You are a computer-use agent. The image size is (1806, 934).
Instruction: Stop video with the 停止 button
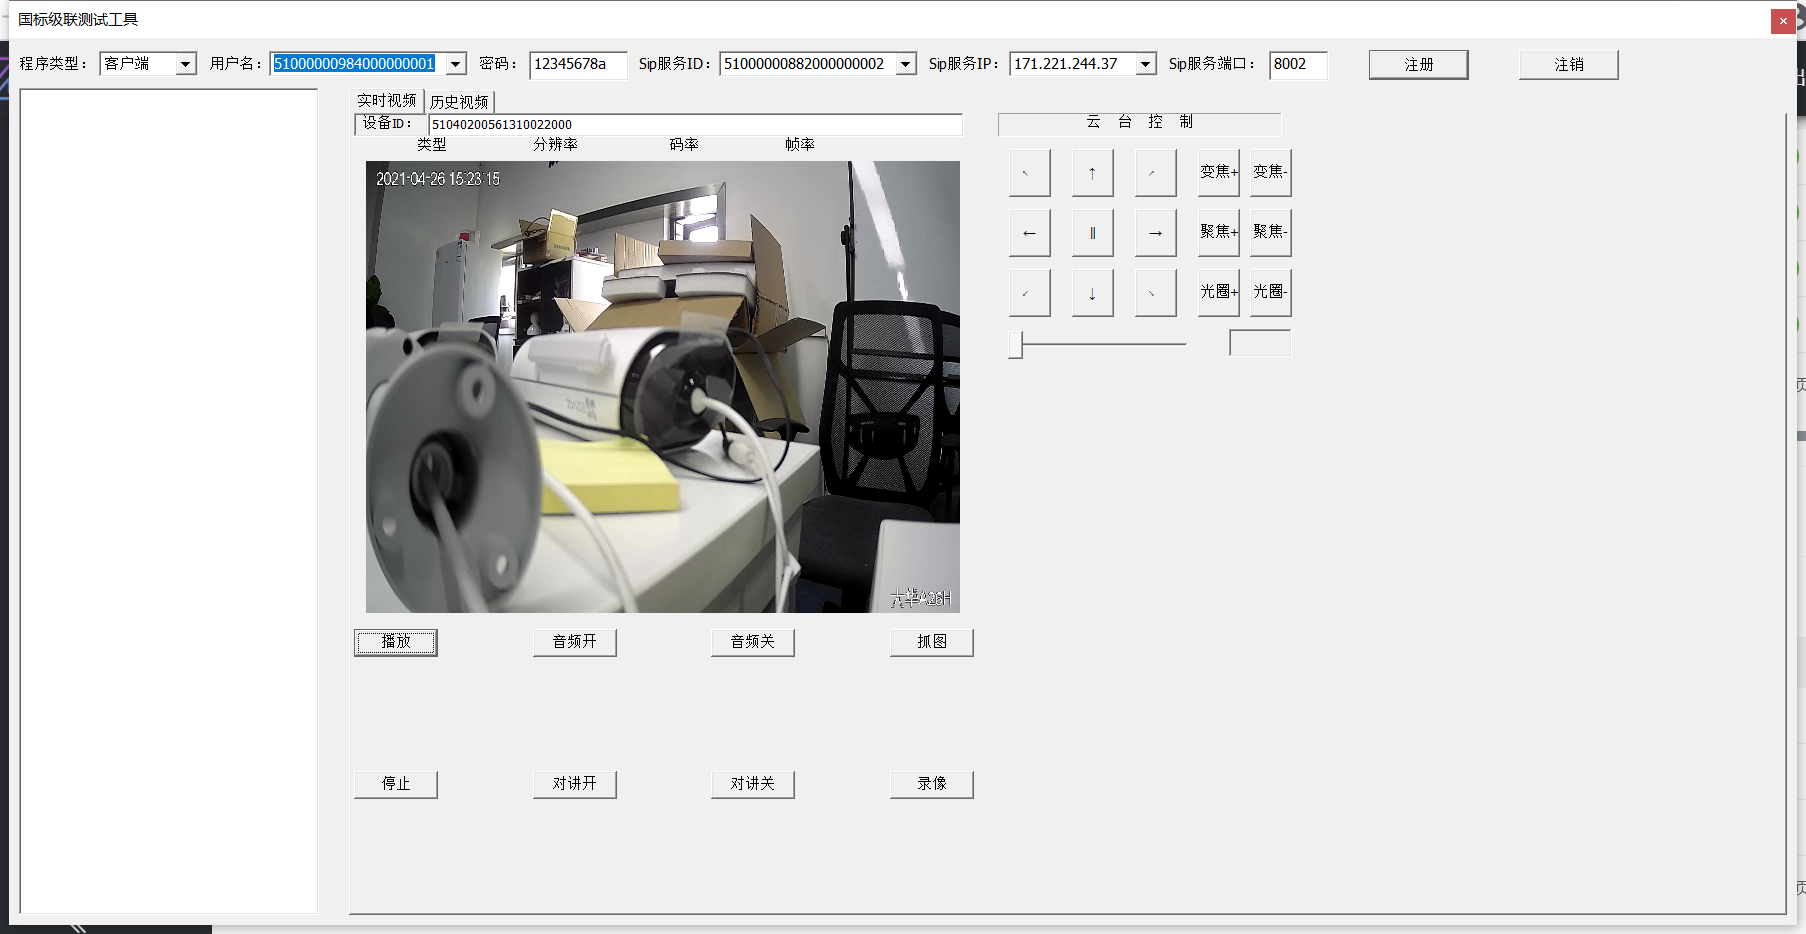point(396,784)
